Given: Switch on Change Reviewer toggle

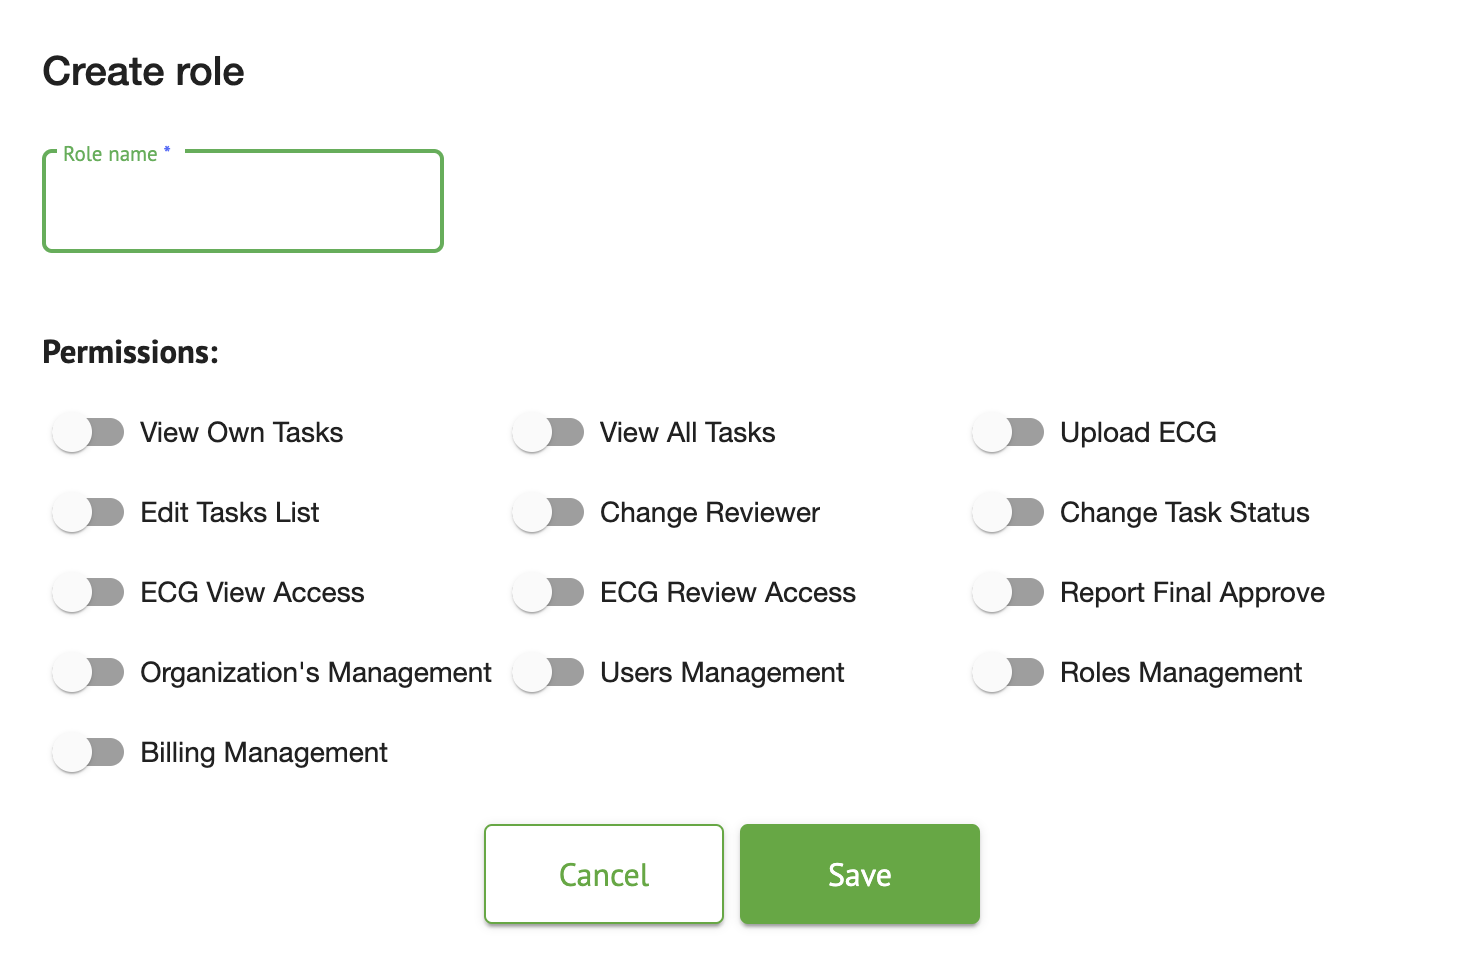Looking at the screenshot, I should click(x=548, y=513).
